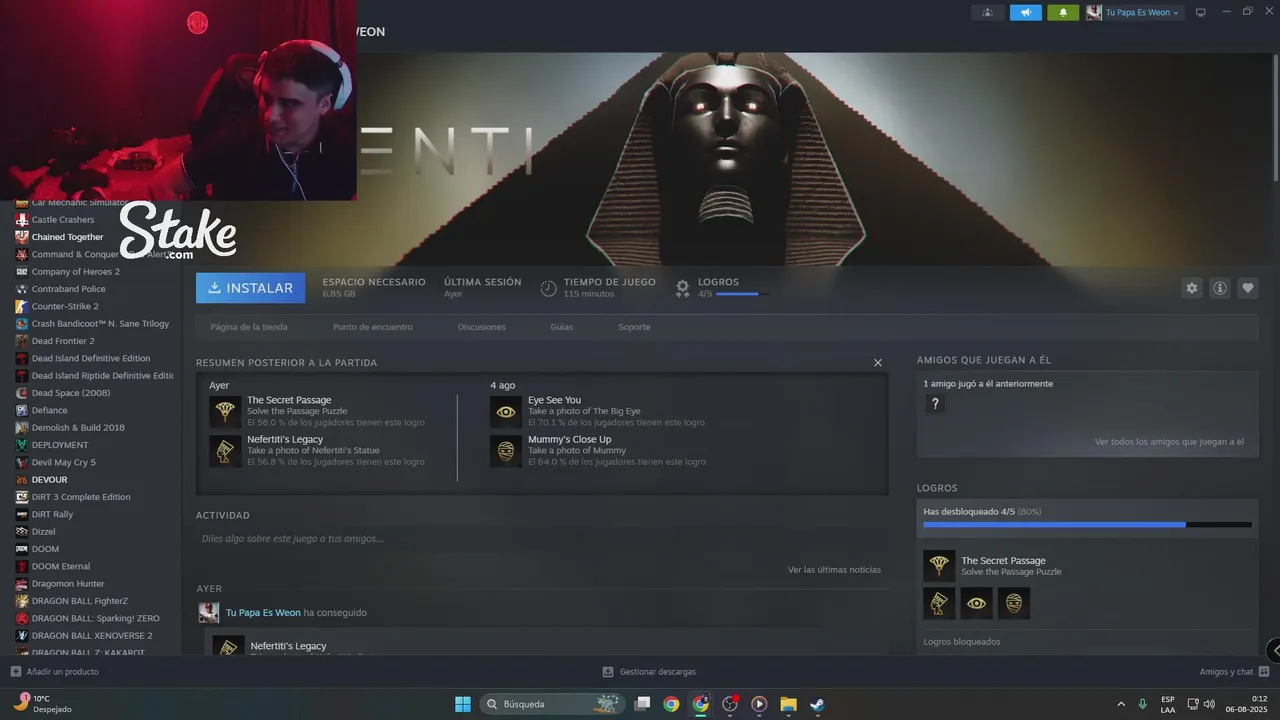Go to the Página de la tienda tab
The width and height of the screenshot is (1280, 720).
[249, 327]
